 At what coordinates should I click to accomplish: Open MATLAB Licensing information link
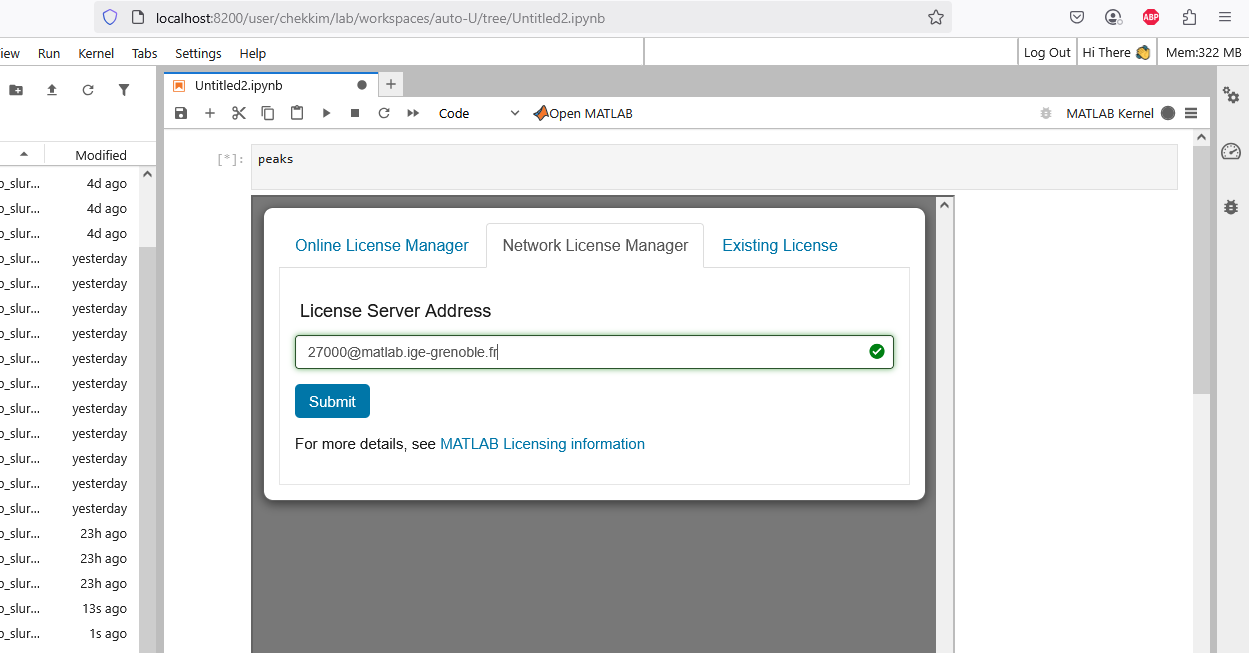coord(542,444)
